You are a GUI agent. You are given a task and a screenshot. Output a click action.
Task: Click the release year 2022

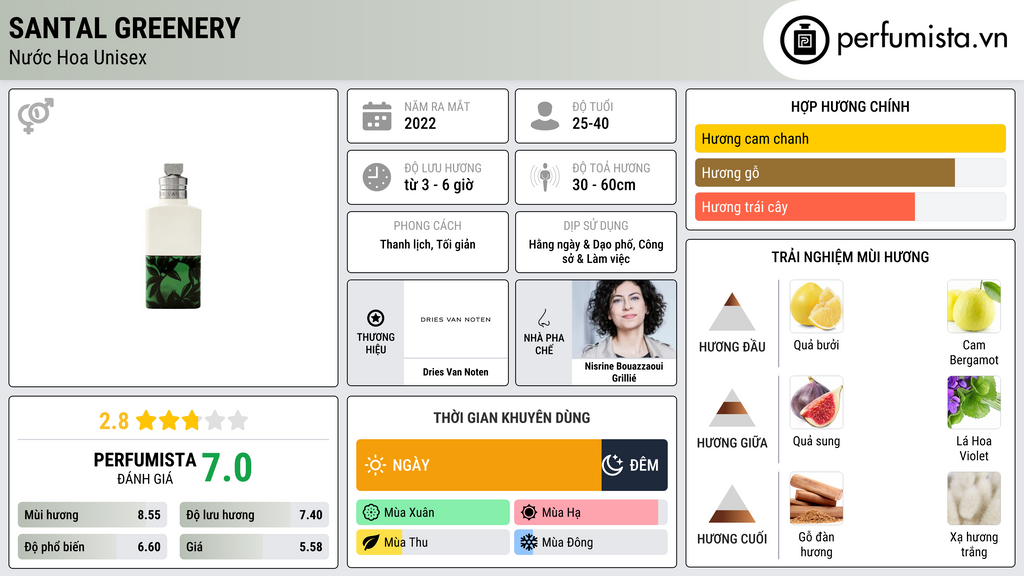[x=420, y=123]
